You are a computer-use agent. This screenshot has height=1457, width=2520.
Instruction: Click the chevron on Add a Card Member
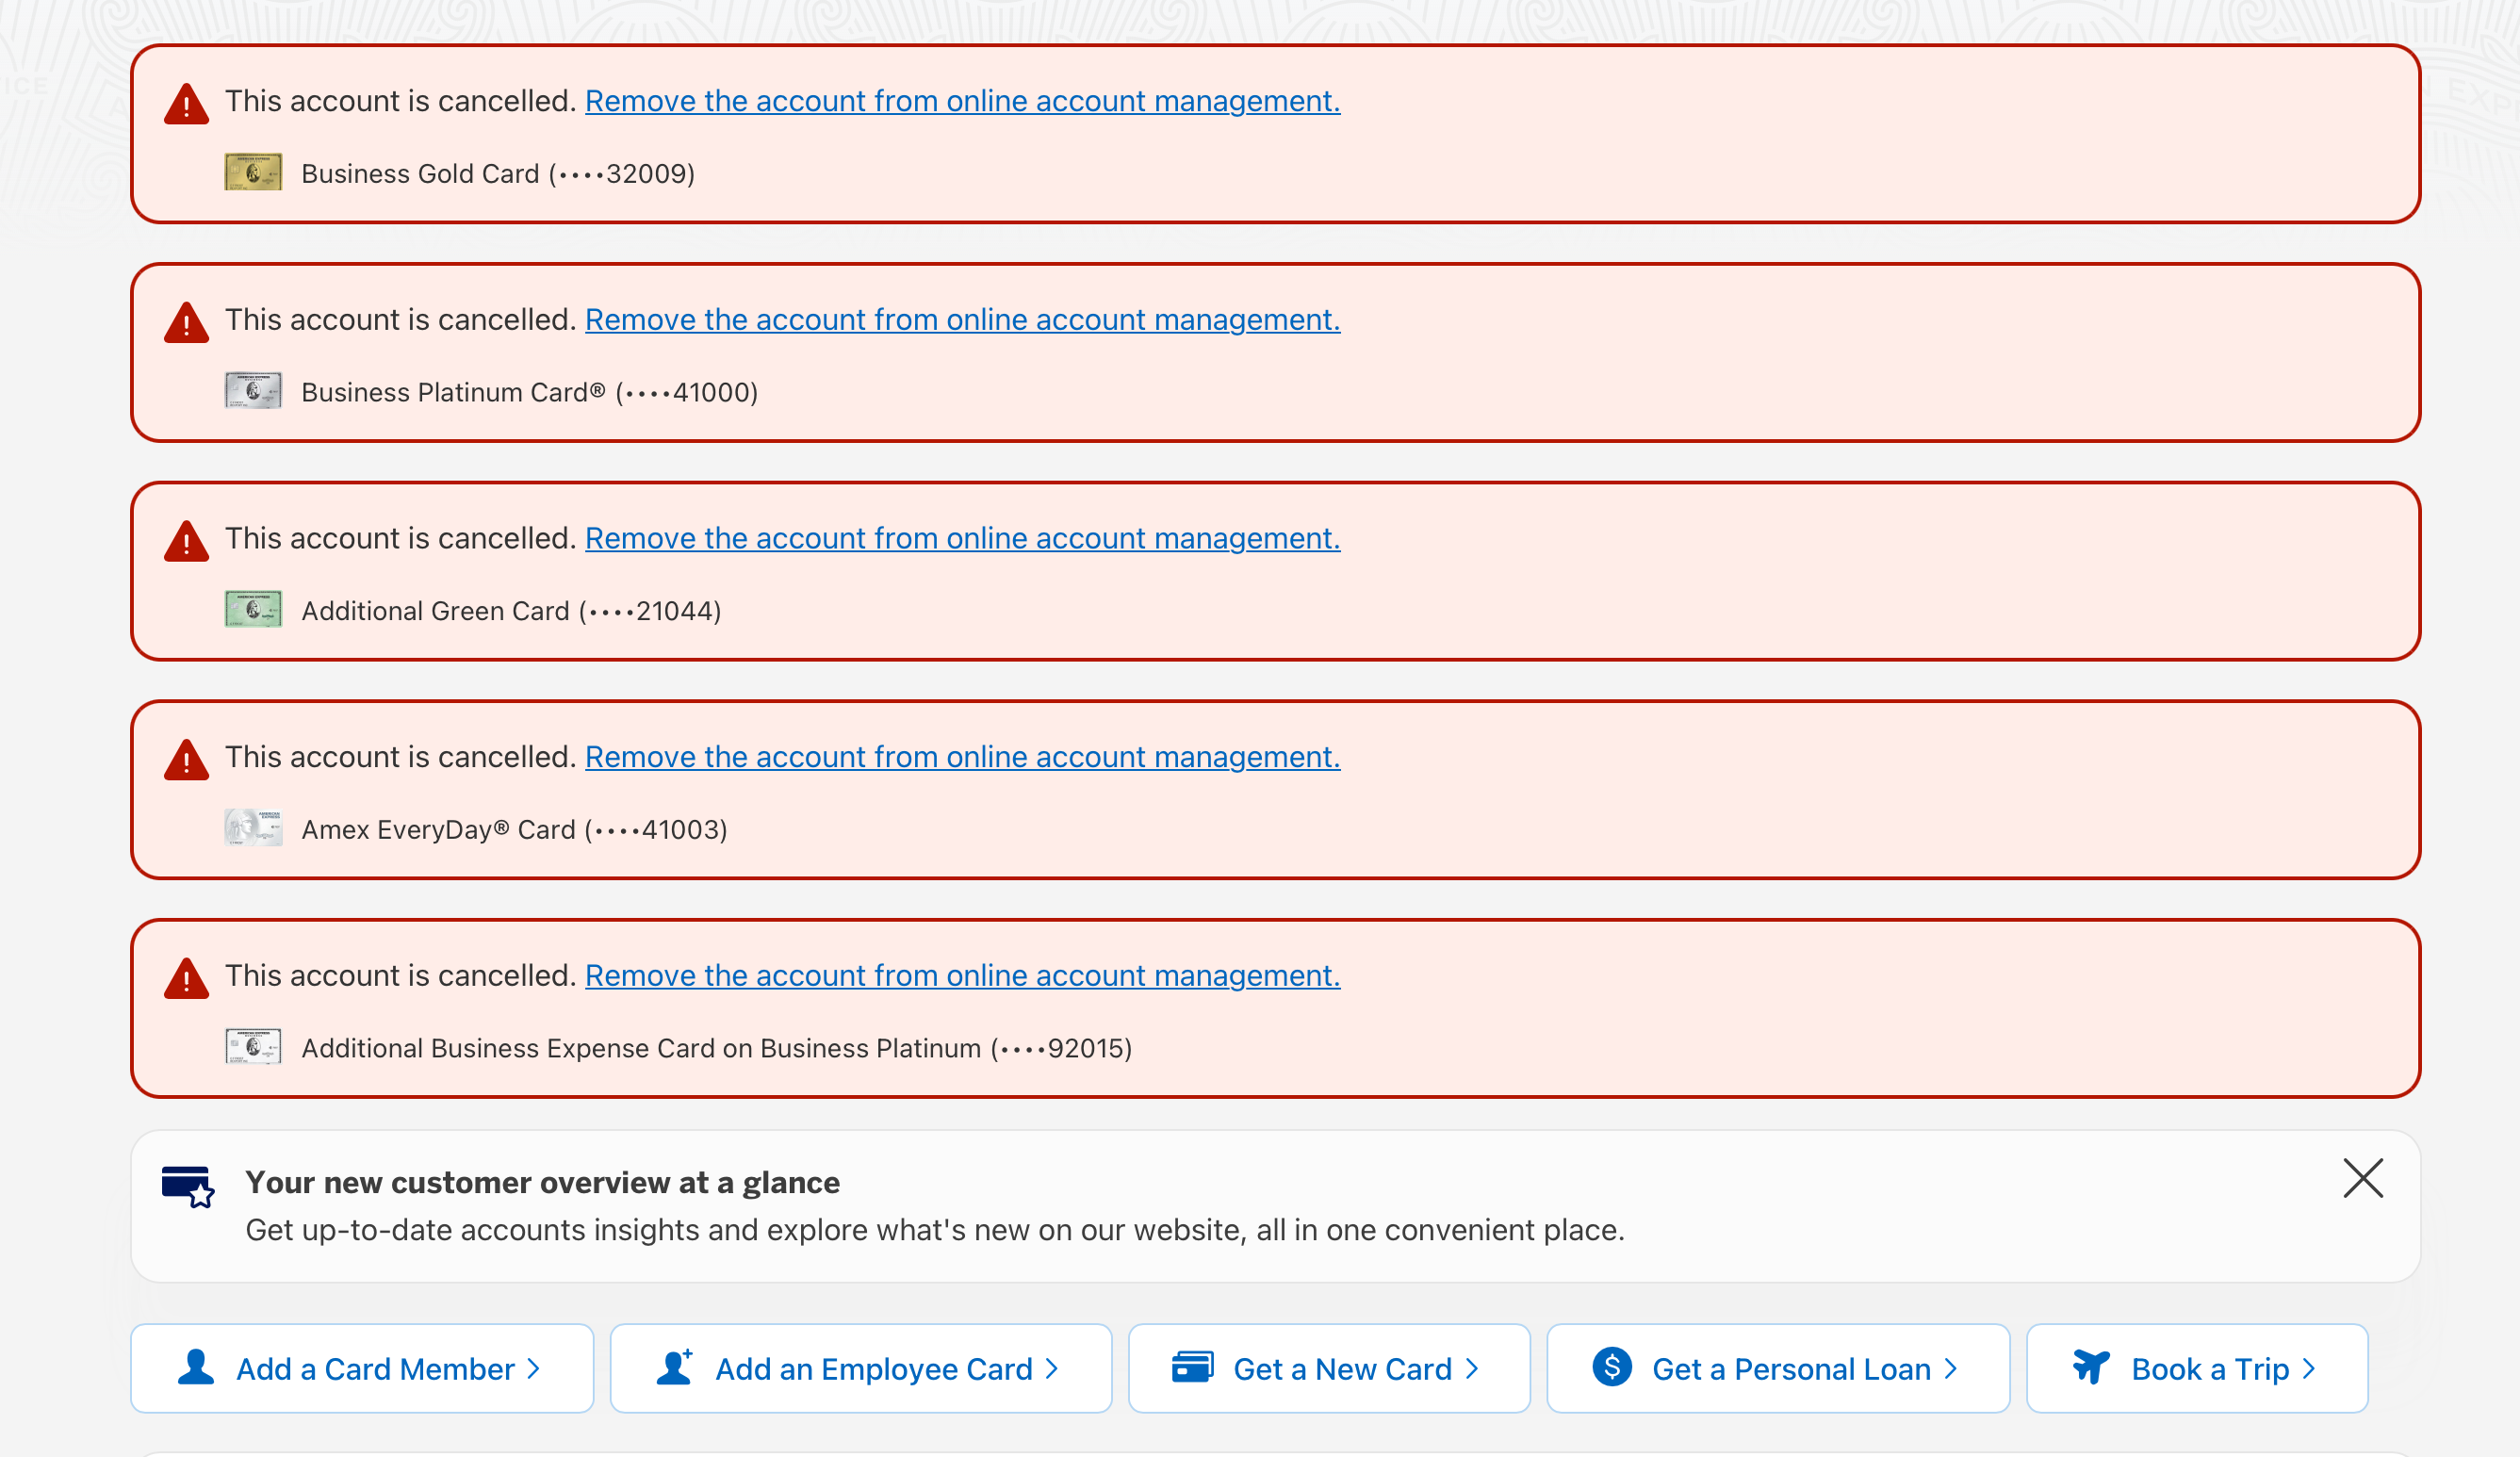click(x=534, y=1369)
